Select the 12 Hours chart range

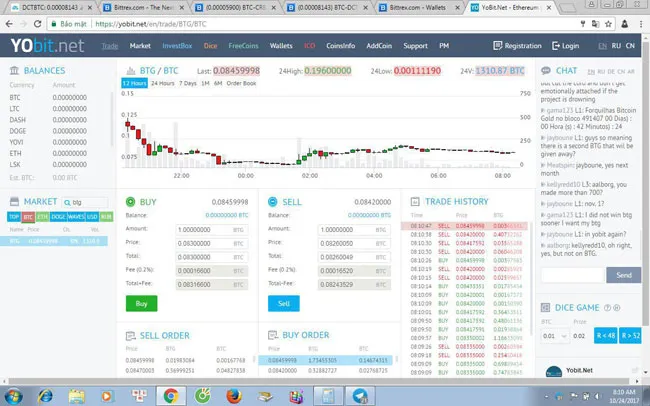(x=134, y=83)
